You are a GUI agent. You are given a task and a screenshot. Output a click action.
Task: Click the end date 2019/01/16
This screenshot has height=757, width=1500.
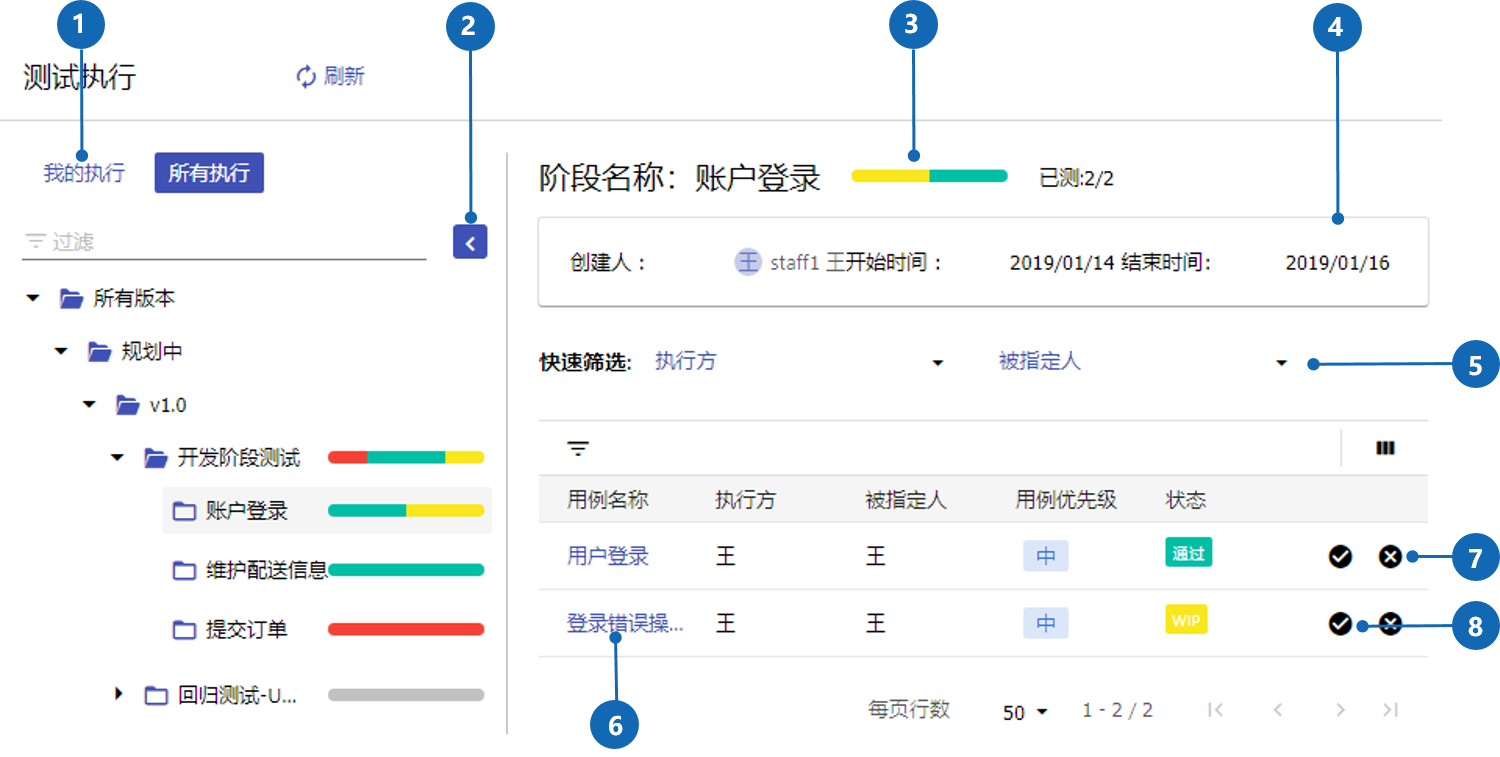coord(1337,263)
